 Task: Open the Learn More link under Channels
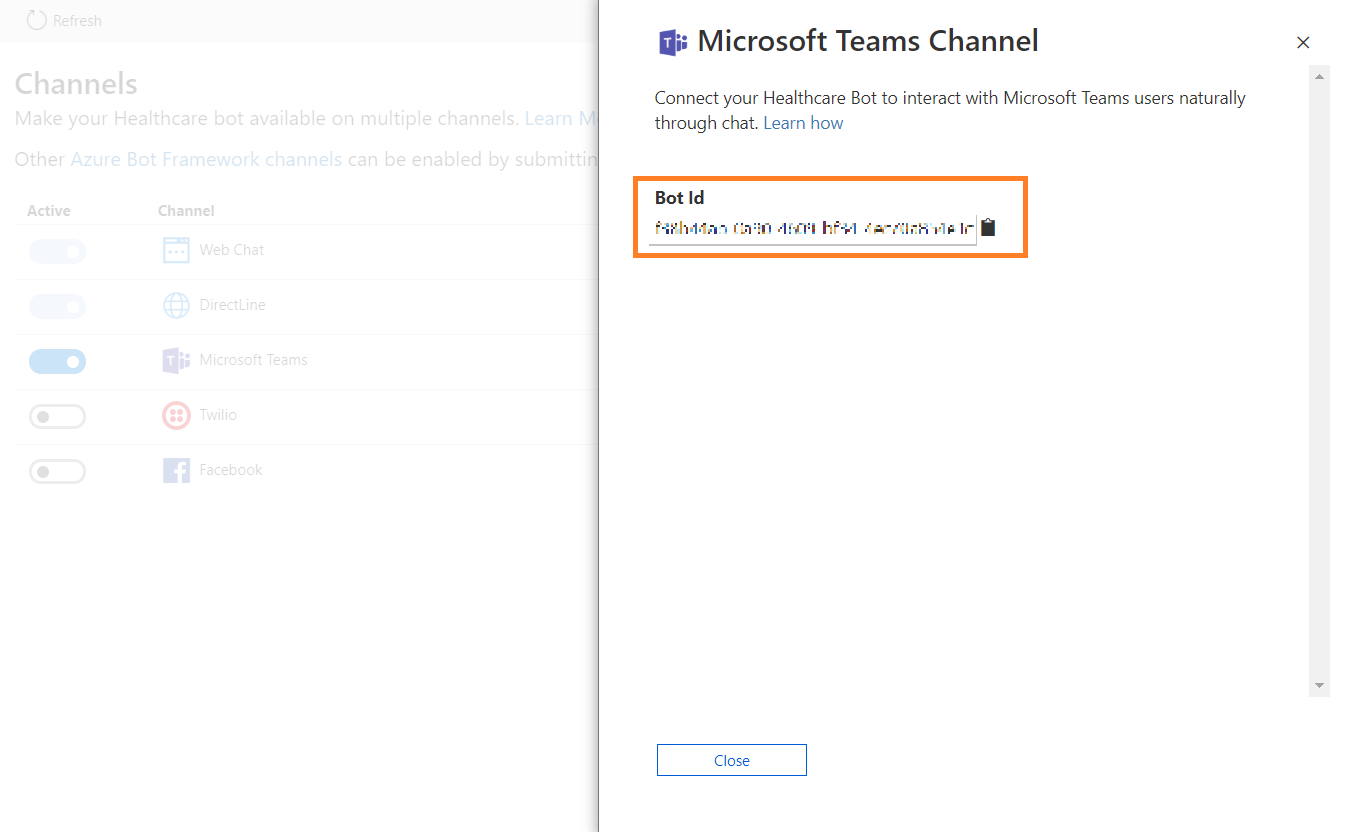(561, 118)
